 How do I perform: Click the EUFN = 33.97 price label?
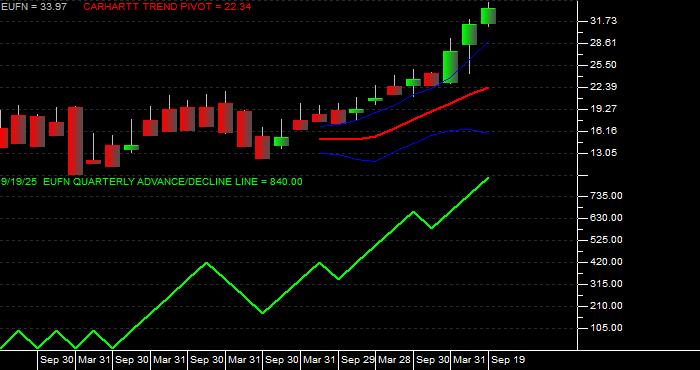click(x=34, y=7)
